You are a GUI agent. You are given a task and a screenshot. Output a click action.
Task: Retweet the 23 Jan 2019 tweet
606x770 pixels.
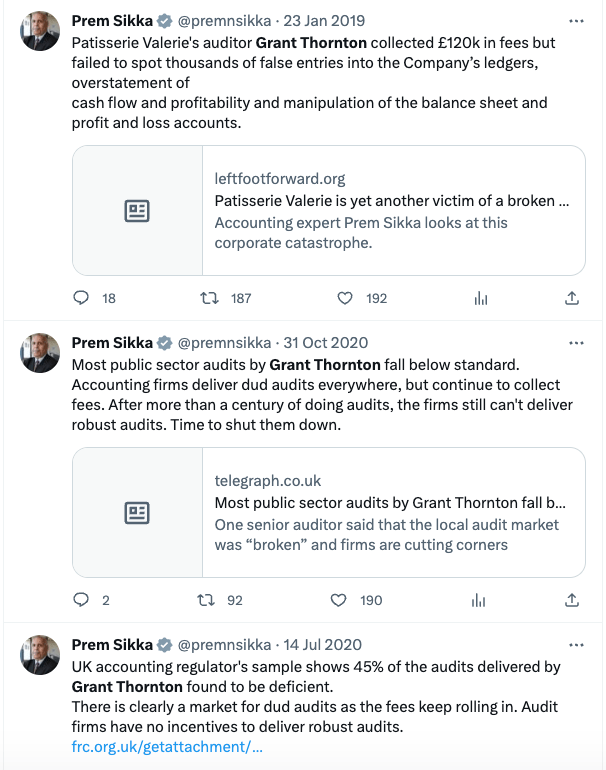coord(209,298)
